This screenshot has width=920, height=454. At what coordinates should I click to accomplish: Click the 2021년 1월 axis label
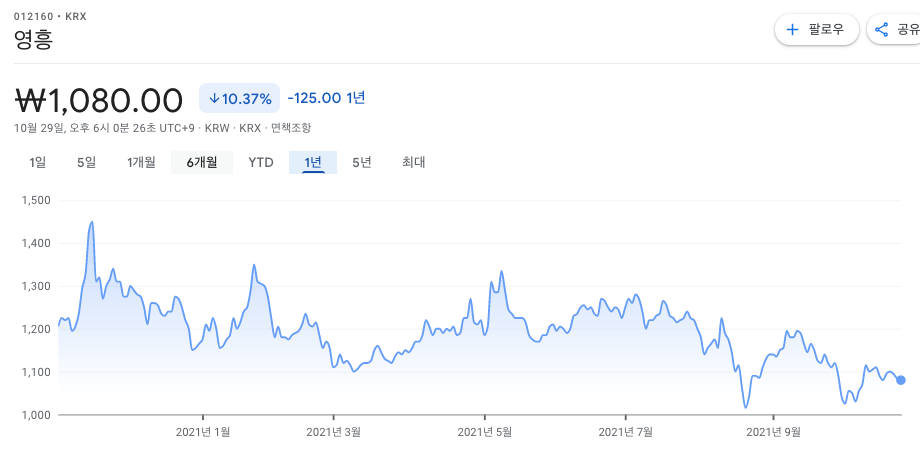[203, 432]
